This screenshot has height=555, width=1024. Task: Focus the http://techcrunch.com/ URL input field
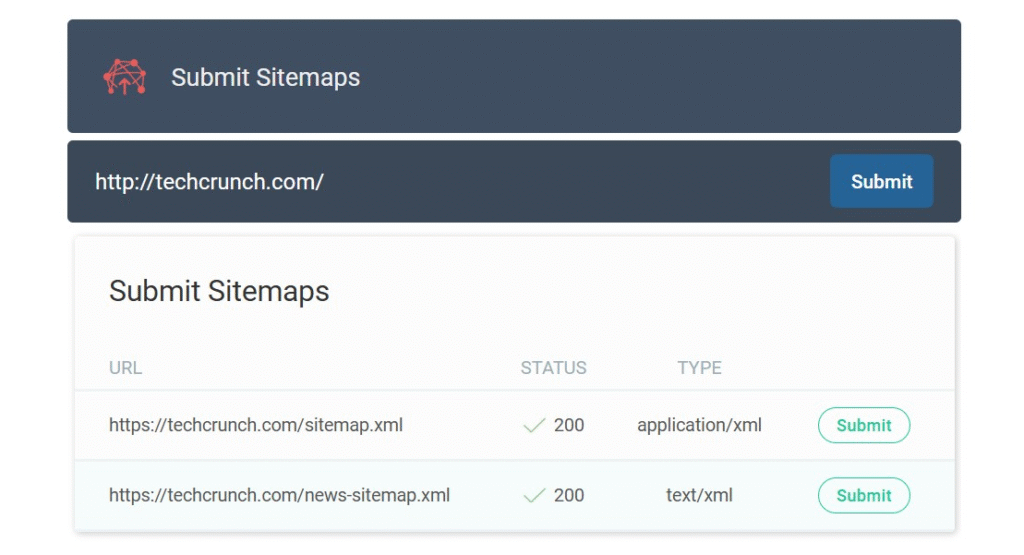tap(451, 182)
